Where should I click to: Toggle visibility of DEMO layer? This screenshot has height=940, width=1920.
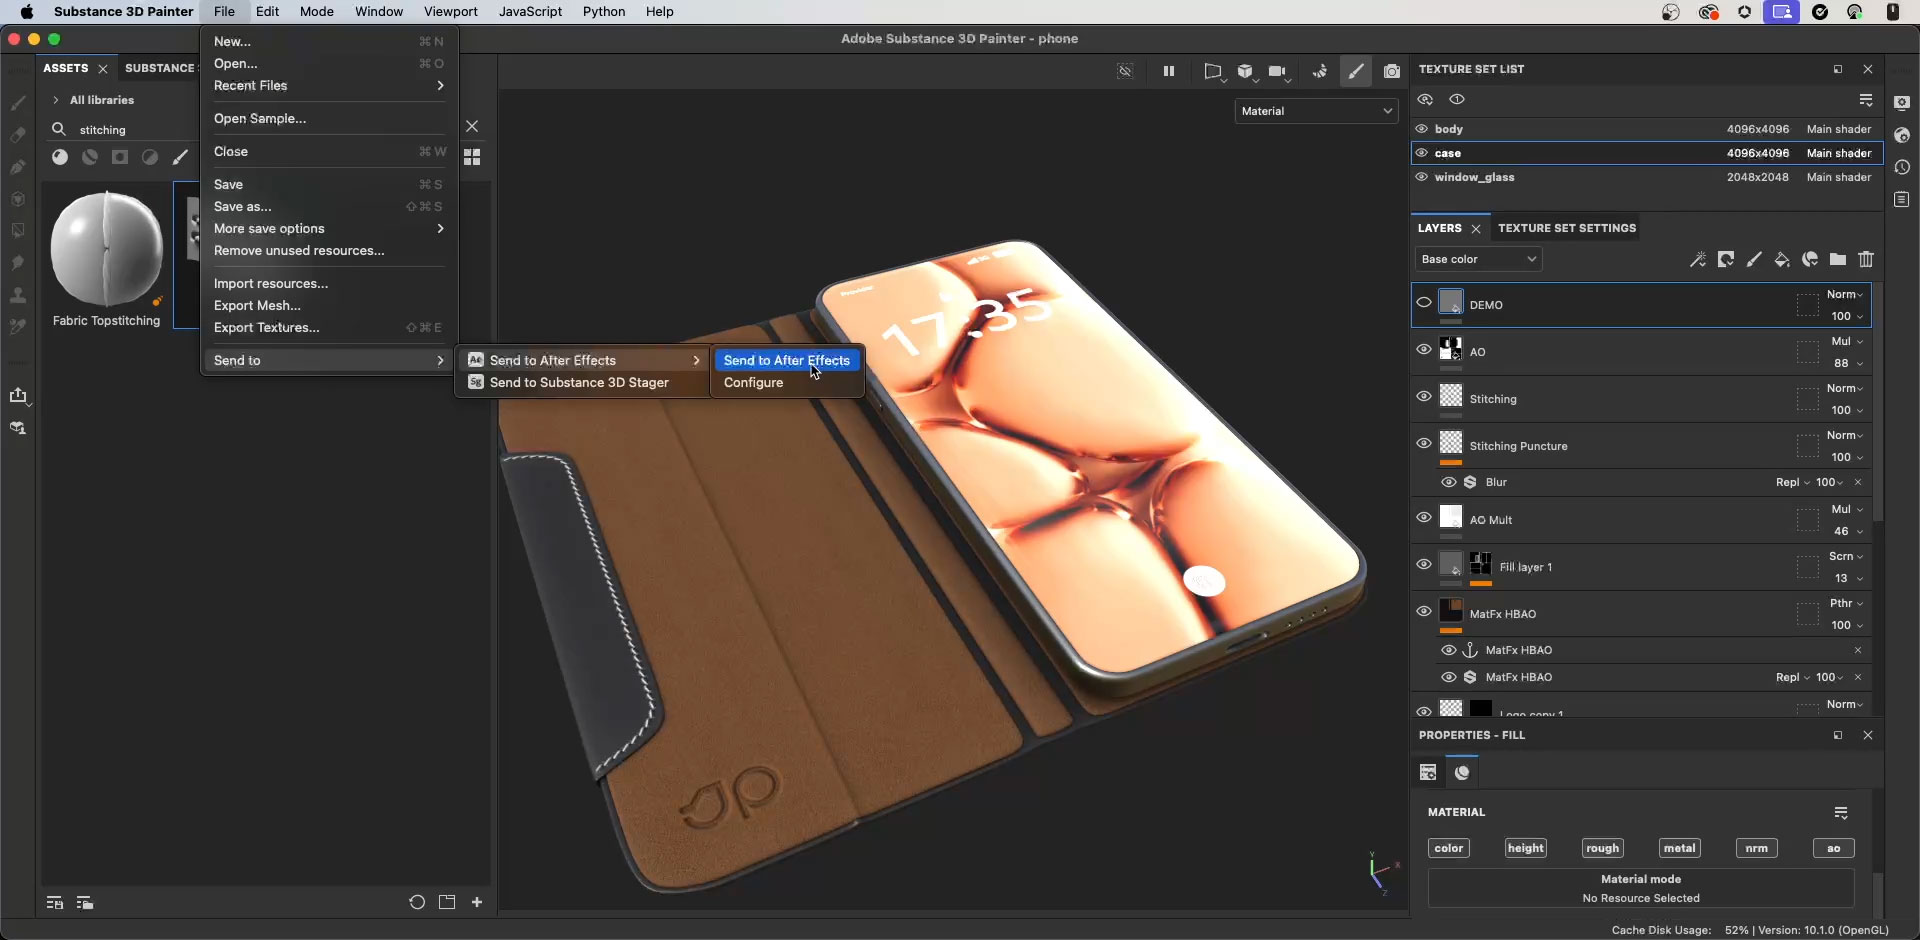click(1424, 302)
